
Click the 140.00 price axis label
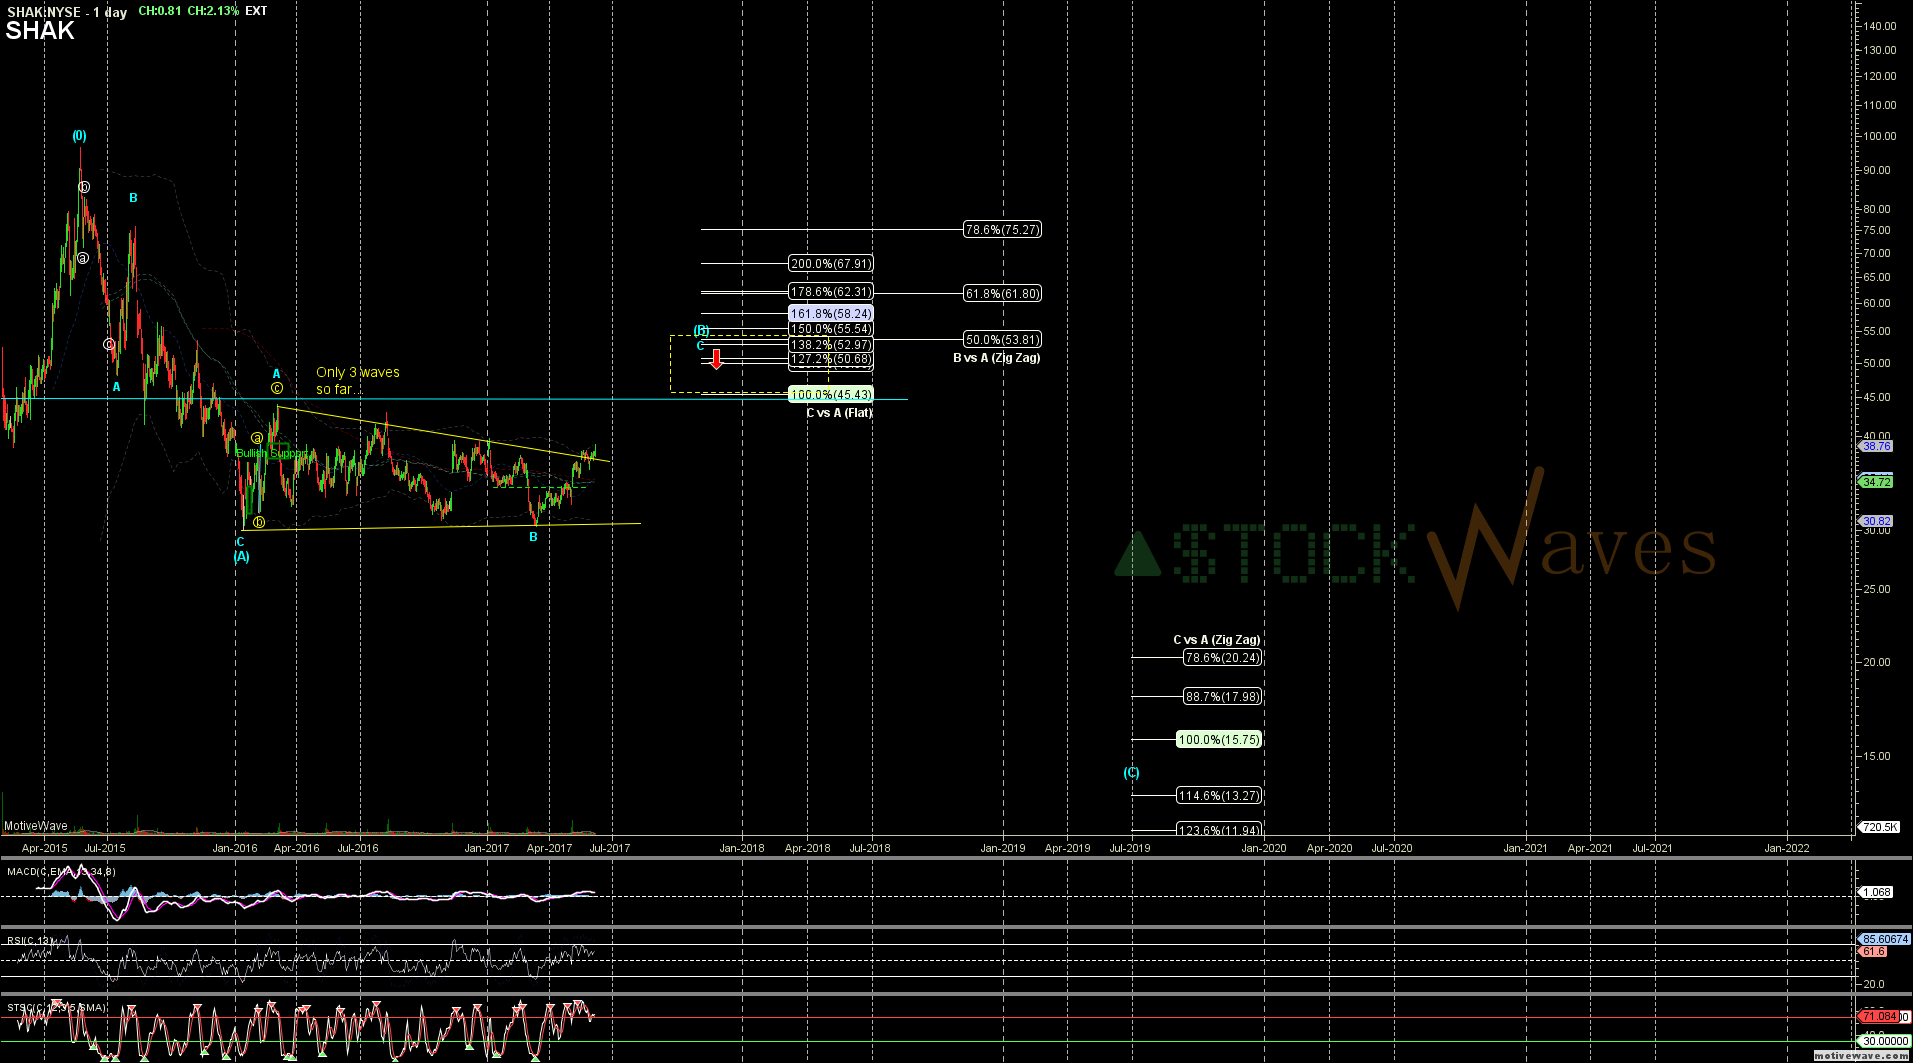tap(1880, 26)
